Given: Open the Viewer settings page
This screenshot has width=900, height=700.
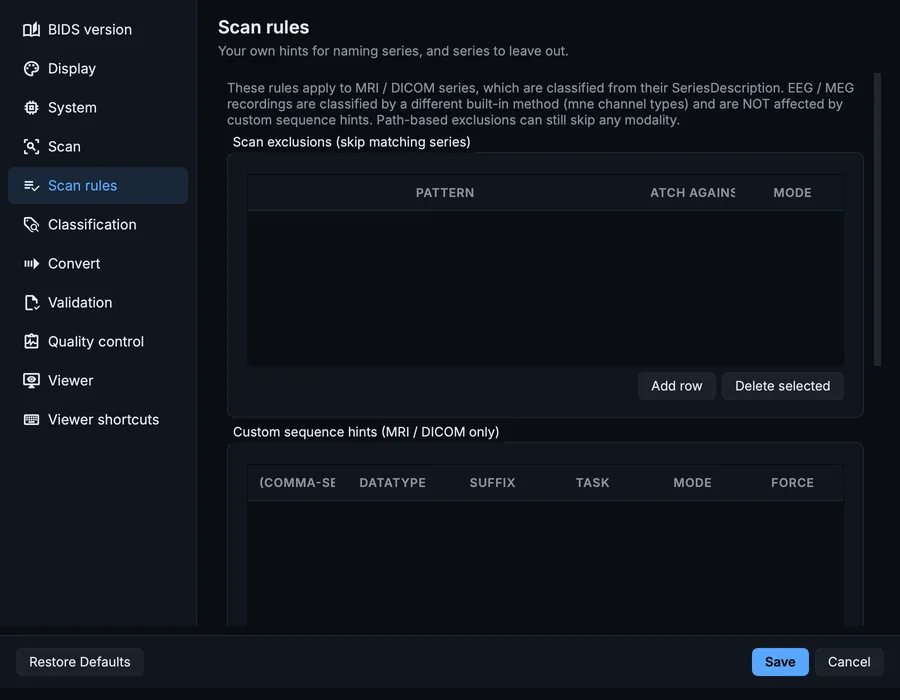Looking at the screenshot, I should (98, 380).
